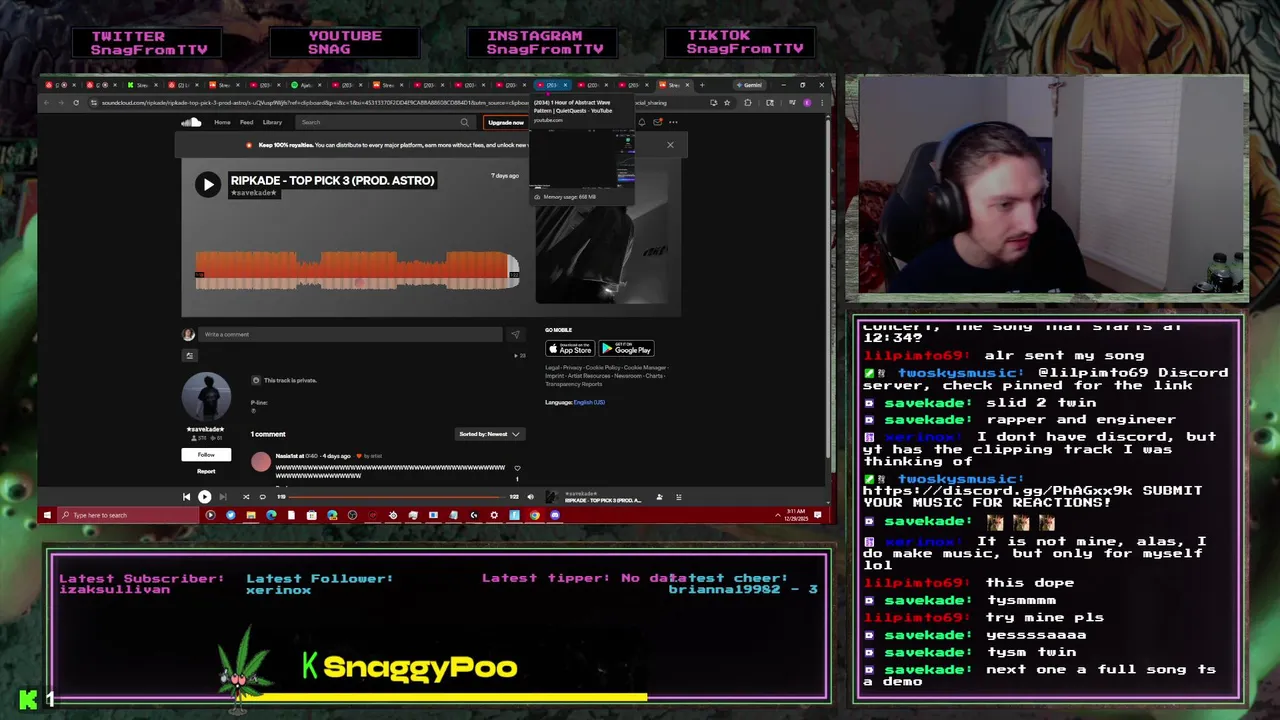Viewport: 1280px width, 720px height.
Task: Open Microsoft Edge from the taskbar
Action: pyautogui.click(x=271, y=515)
